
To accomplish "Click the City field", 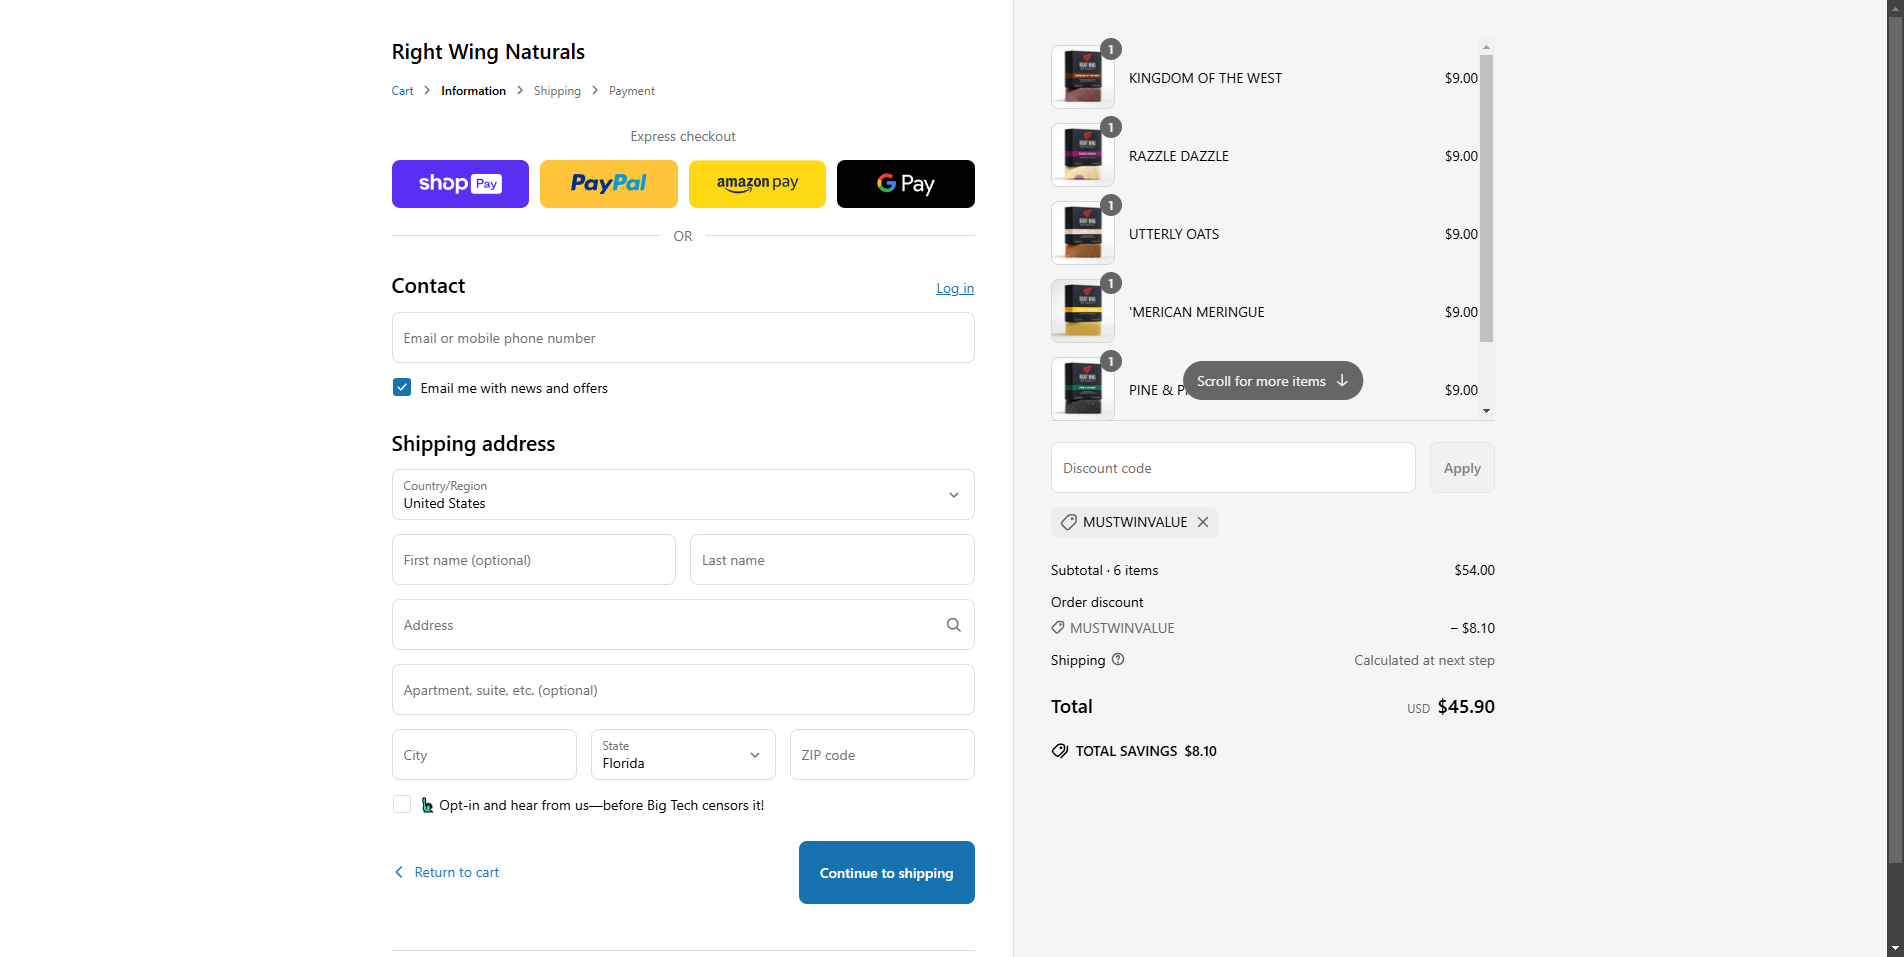I will [x=484, y=755].
